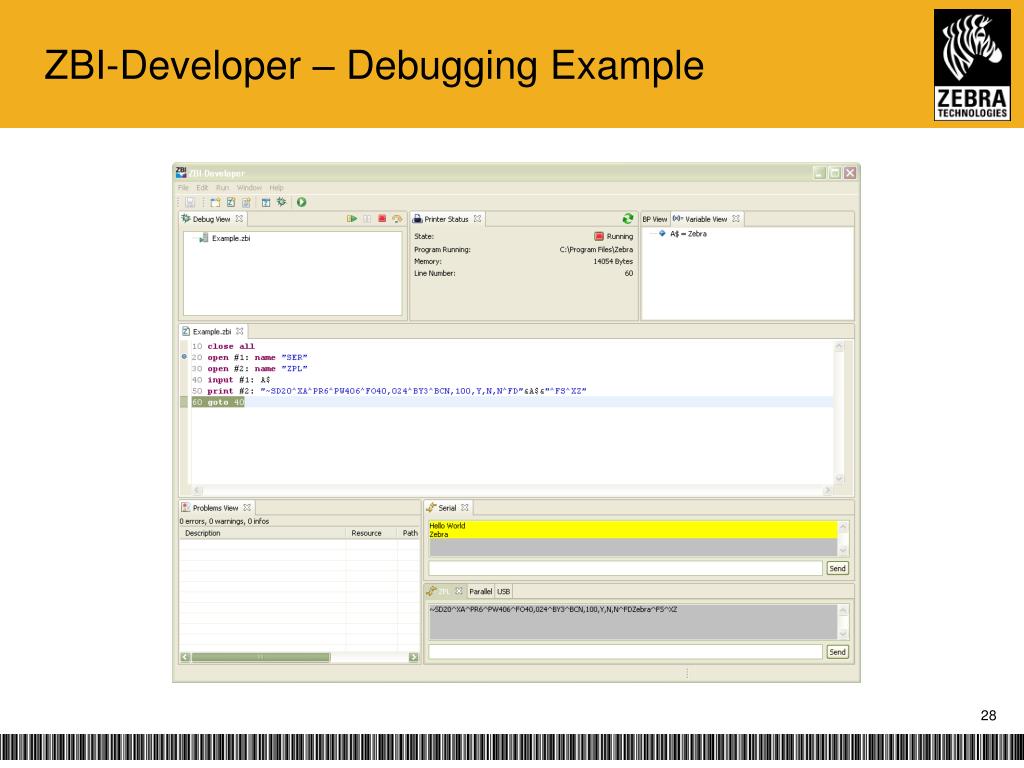Click the green Resume icon in Debug View
The image size is (1024, 768).
[352, 219]
